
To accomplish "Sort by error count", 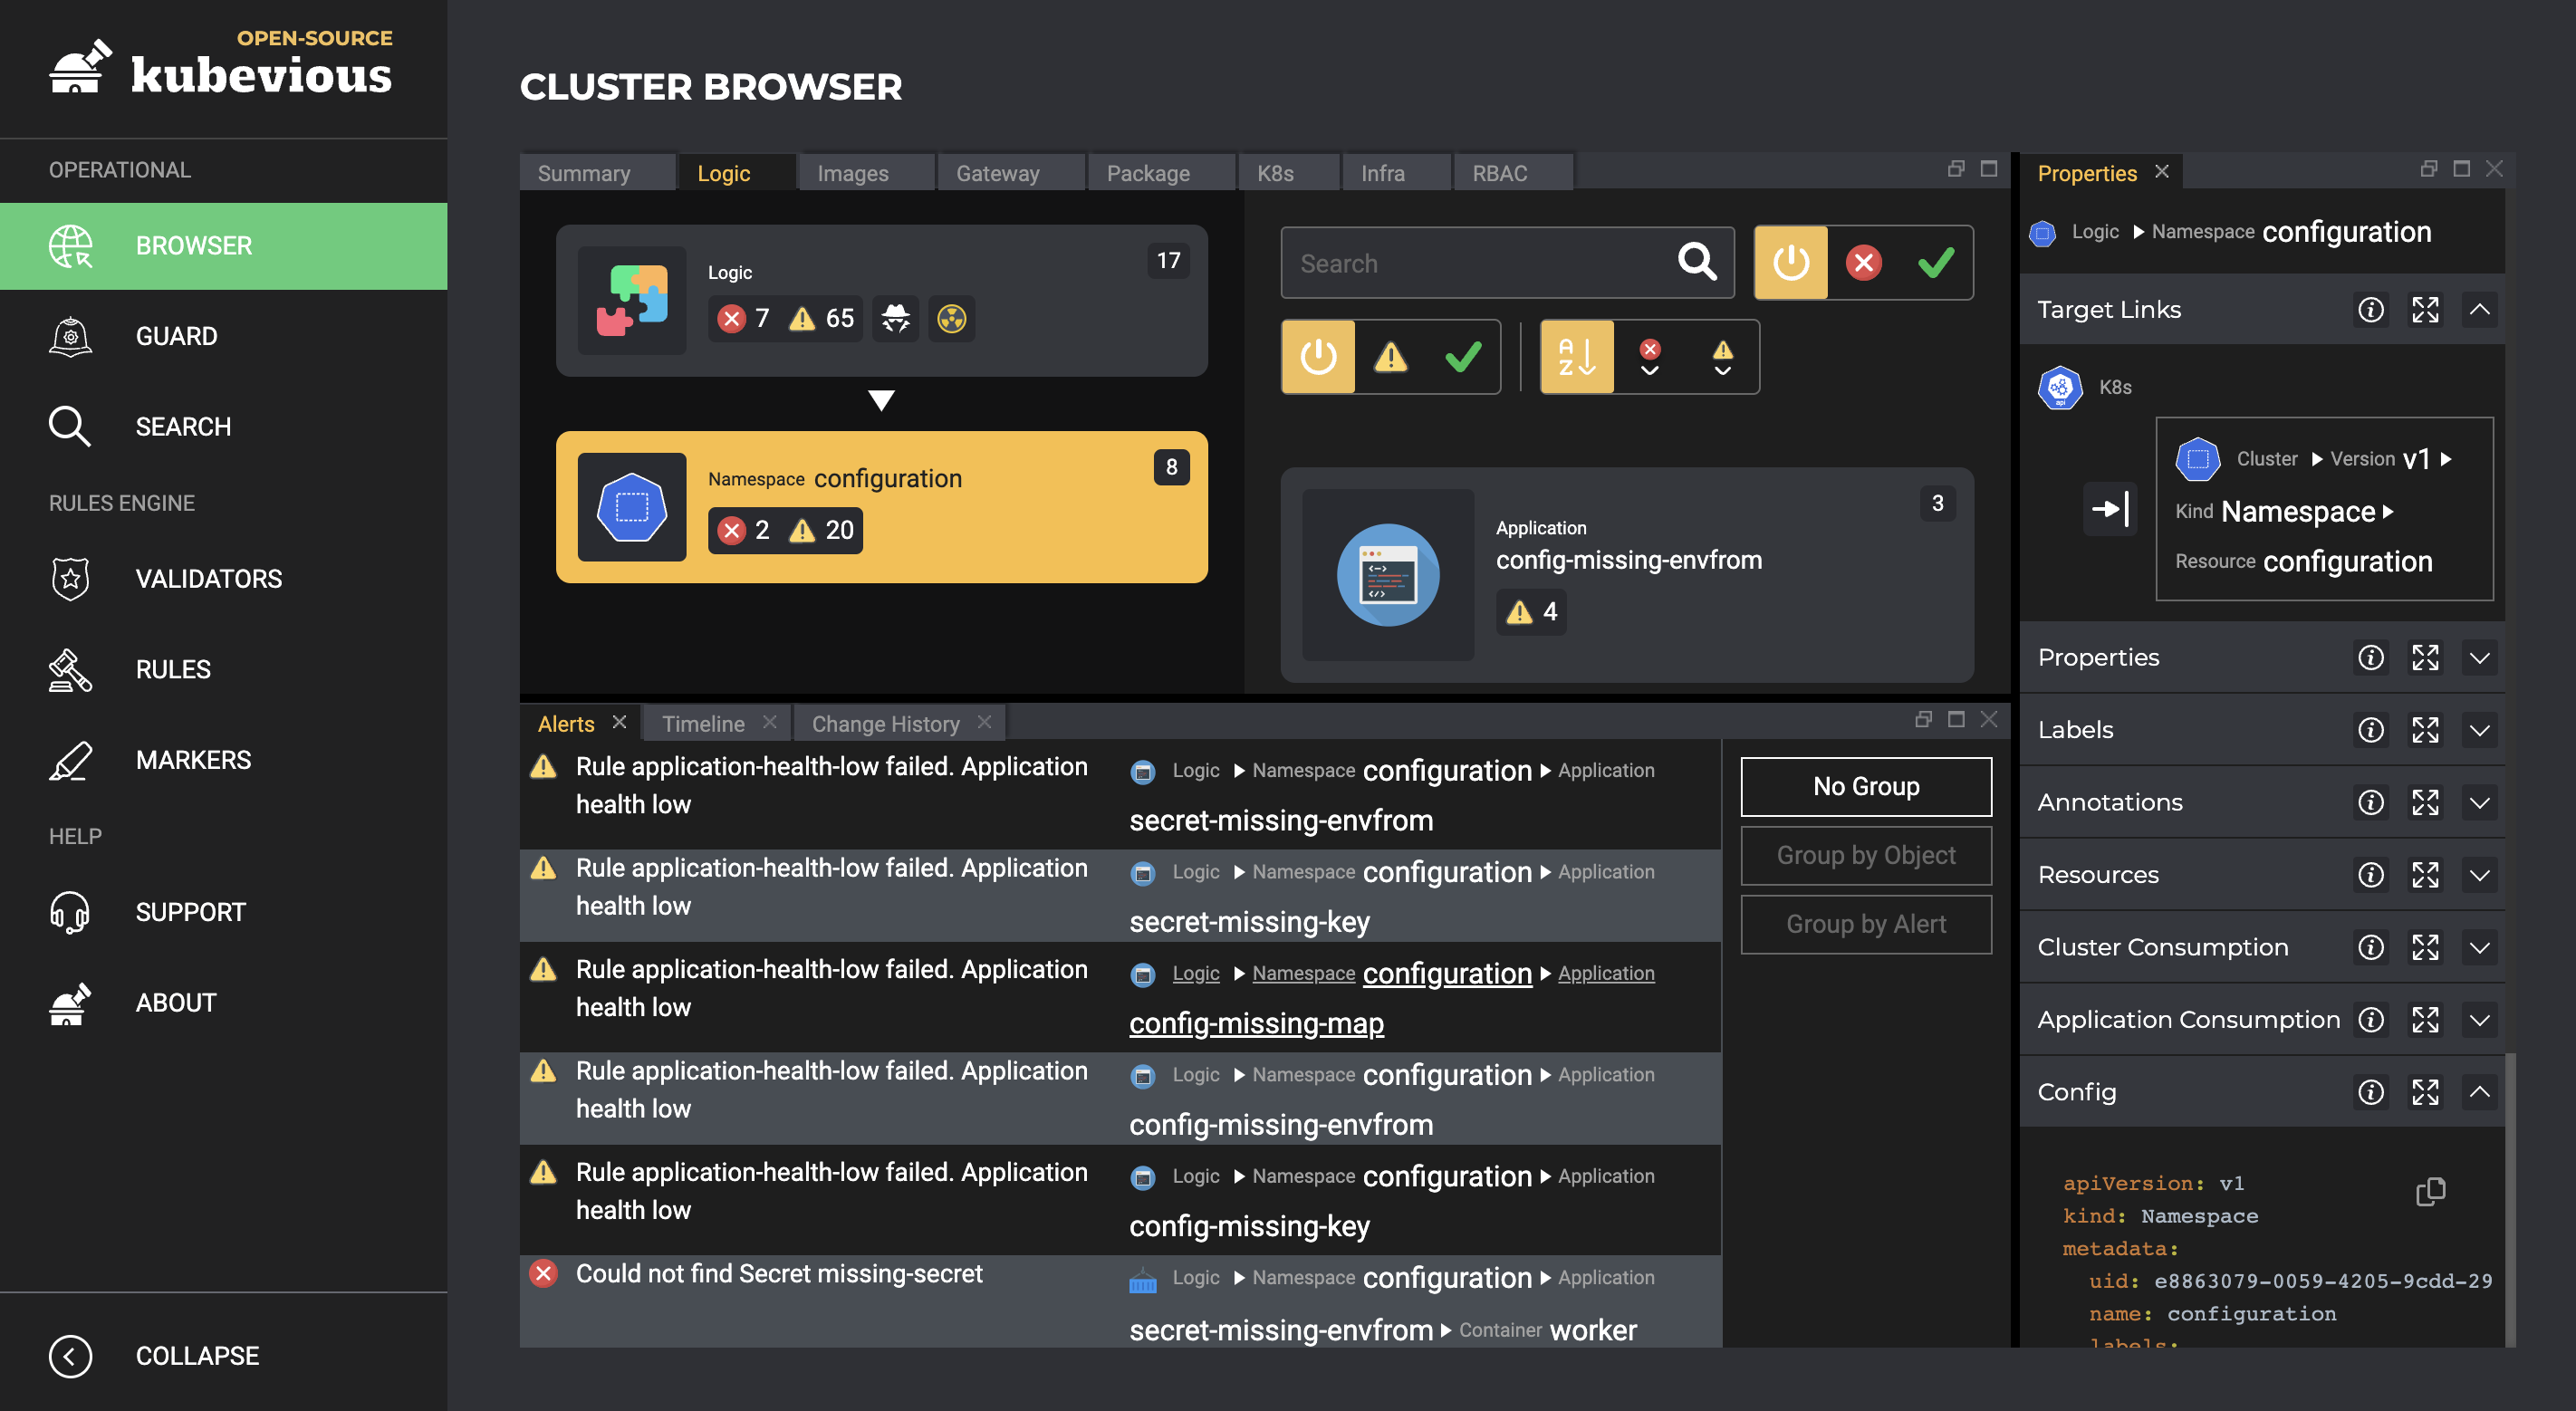I will coord(1650,357).
